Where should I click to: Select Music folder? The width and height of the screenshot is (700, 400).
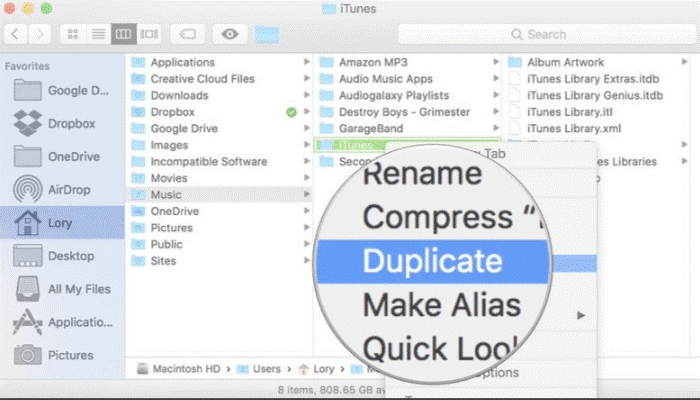(220, 195)
